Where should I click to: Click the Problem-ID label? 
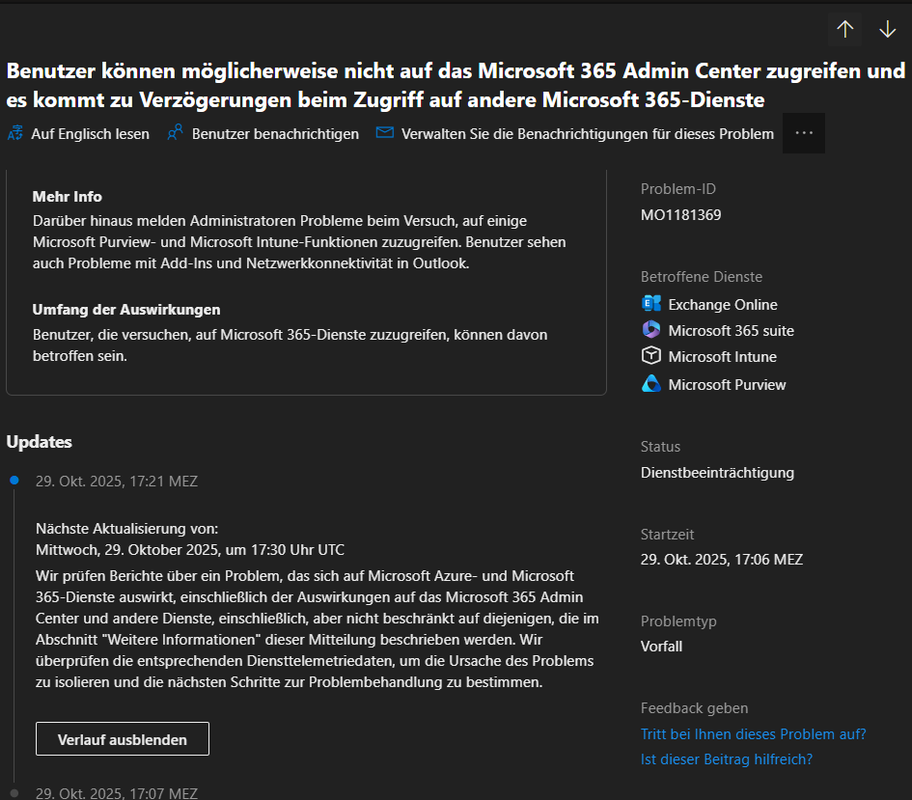coord(678,189)
